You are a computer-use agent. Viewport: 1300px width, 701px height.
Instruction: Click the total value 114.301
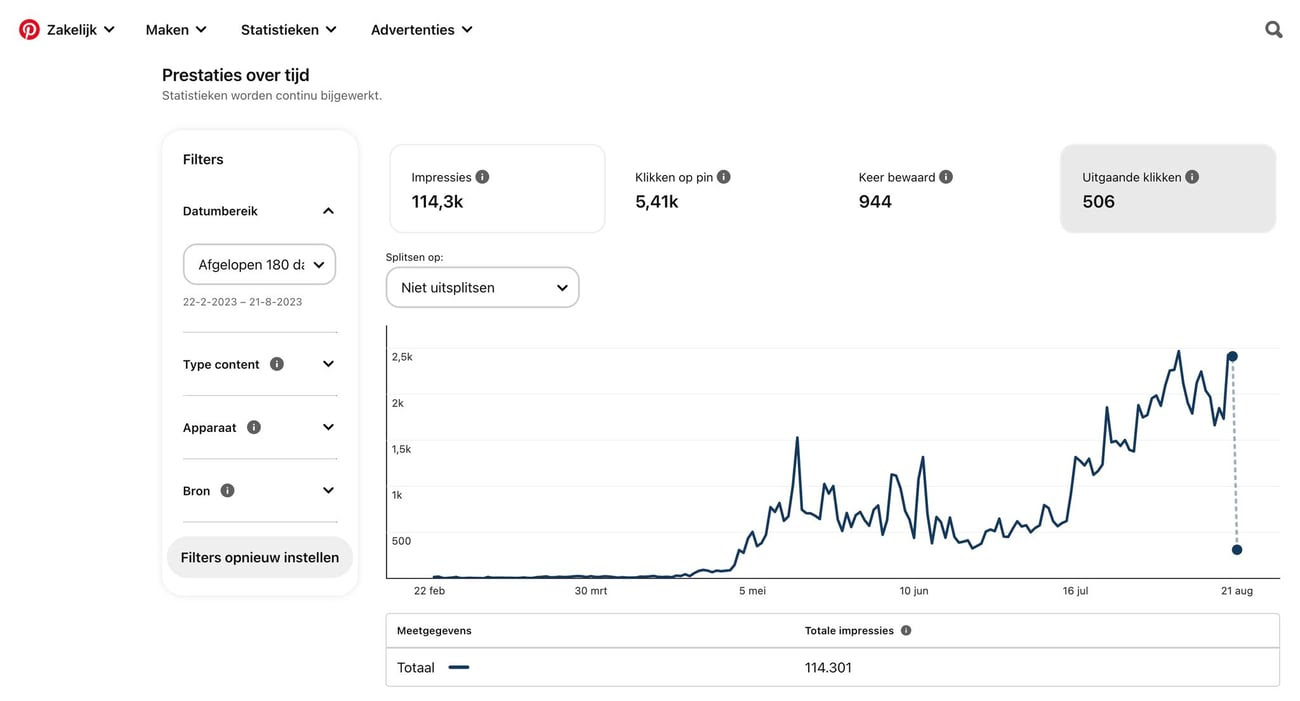tap(828, 667)
